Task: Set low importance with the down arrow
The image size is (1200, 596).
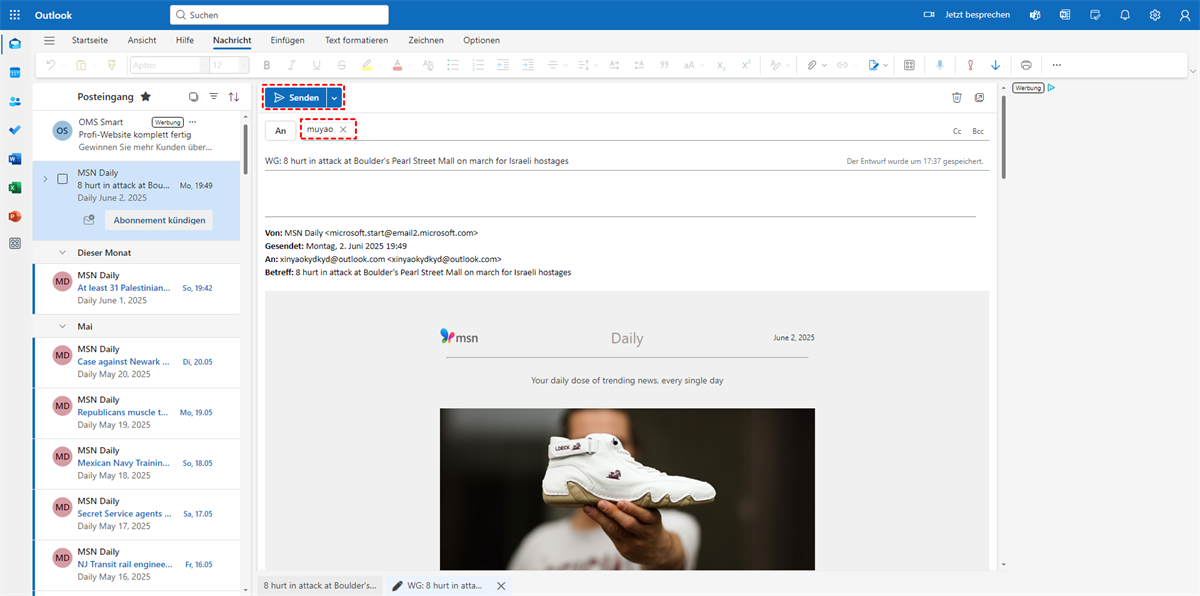Action: [995, 65]
